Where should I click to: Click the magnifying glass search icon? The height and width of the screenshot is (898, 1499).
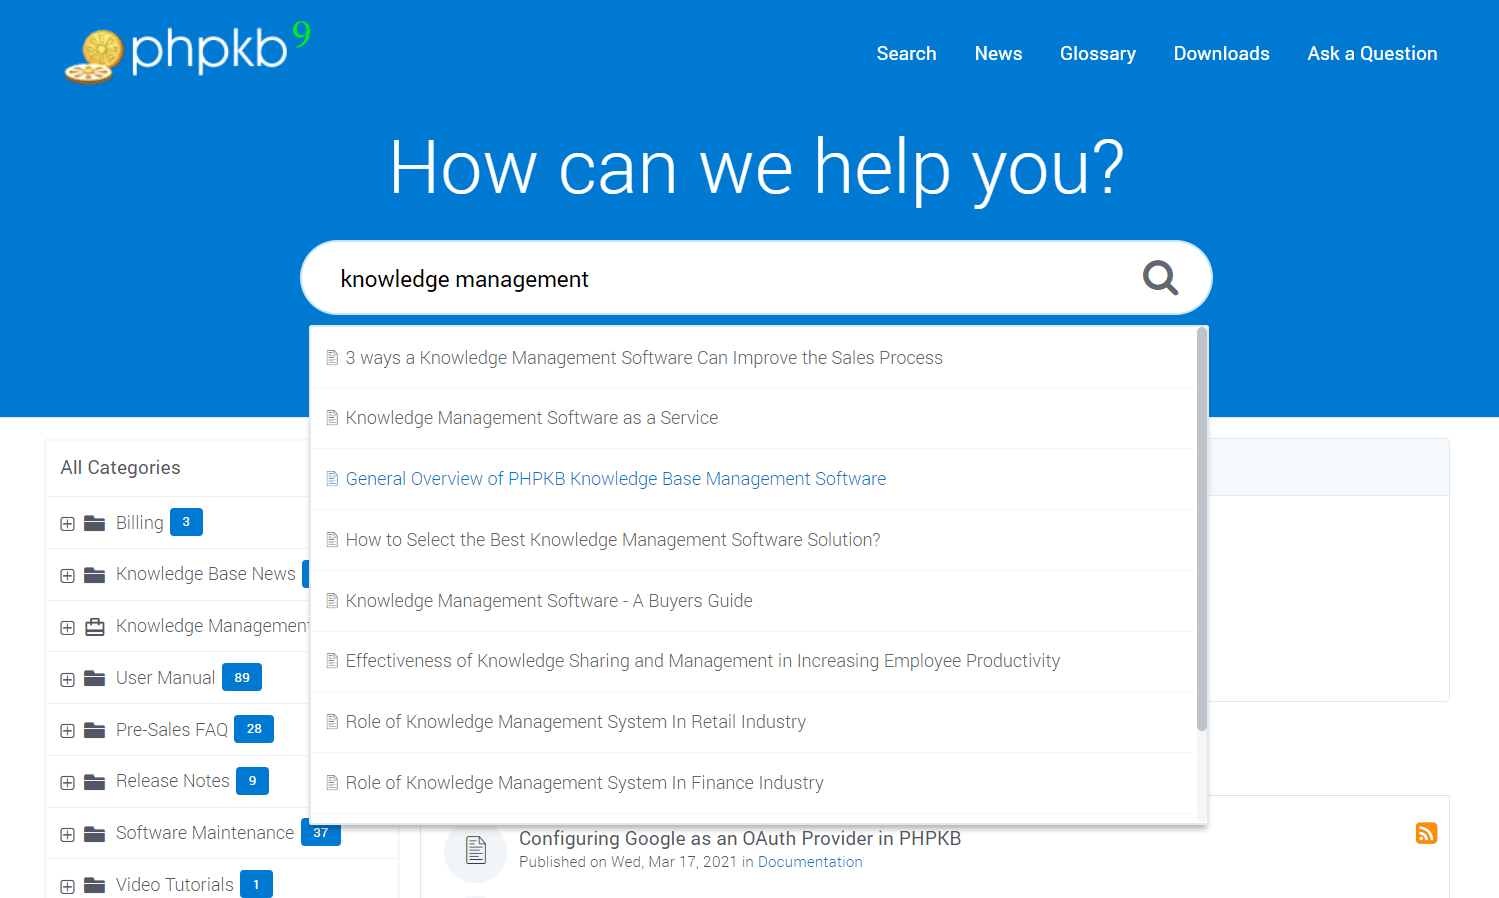(x=1160, y=278)
